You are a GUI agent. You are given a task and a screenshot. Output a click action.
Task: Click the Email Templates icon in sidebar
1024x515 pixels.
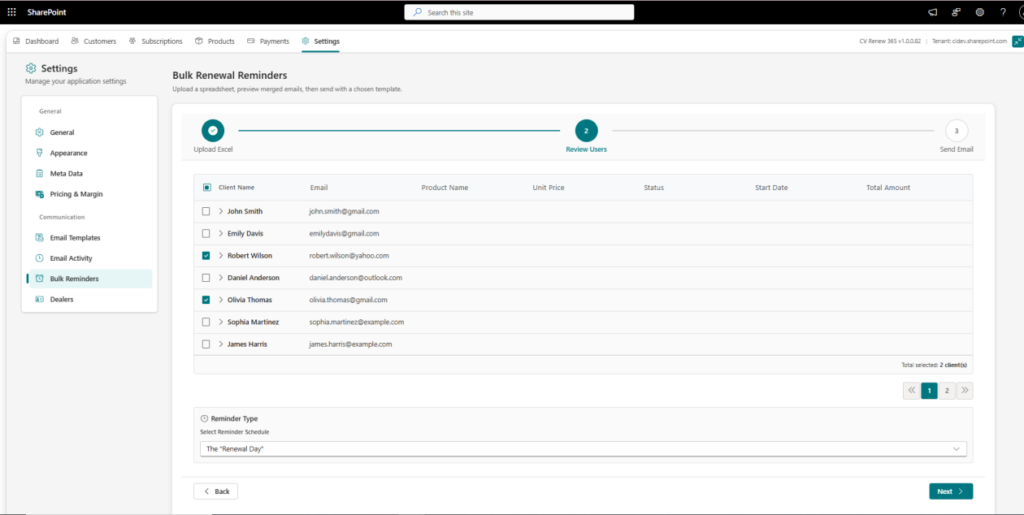pyautogui.click(x=39, y=238)
